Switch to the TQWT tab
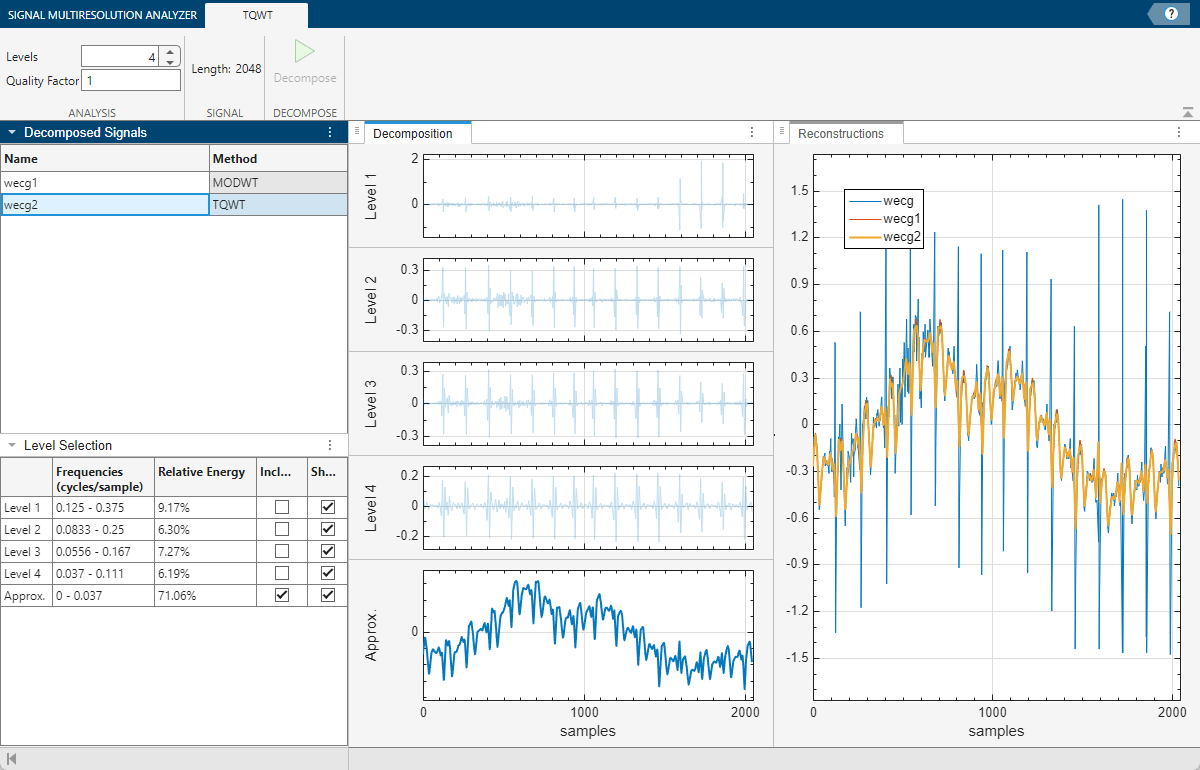 [255, 15]
